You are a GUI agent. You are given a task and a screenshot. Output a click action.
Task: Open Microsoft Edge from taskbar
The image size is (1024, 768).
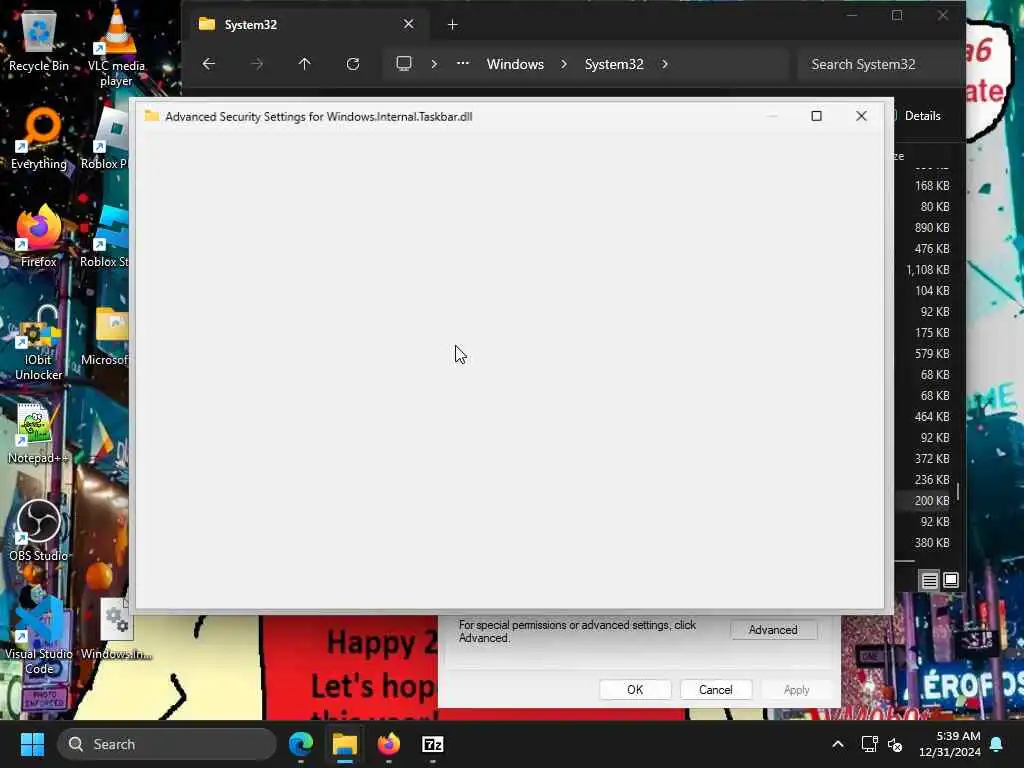click(301, 744)
